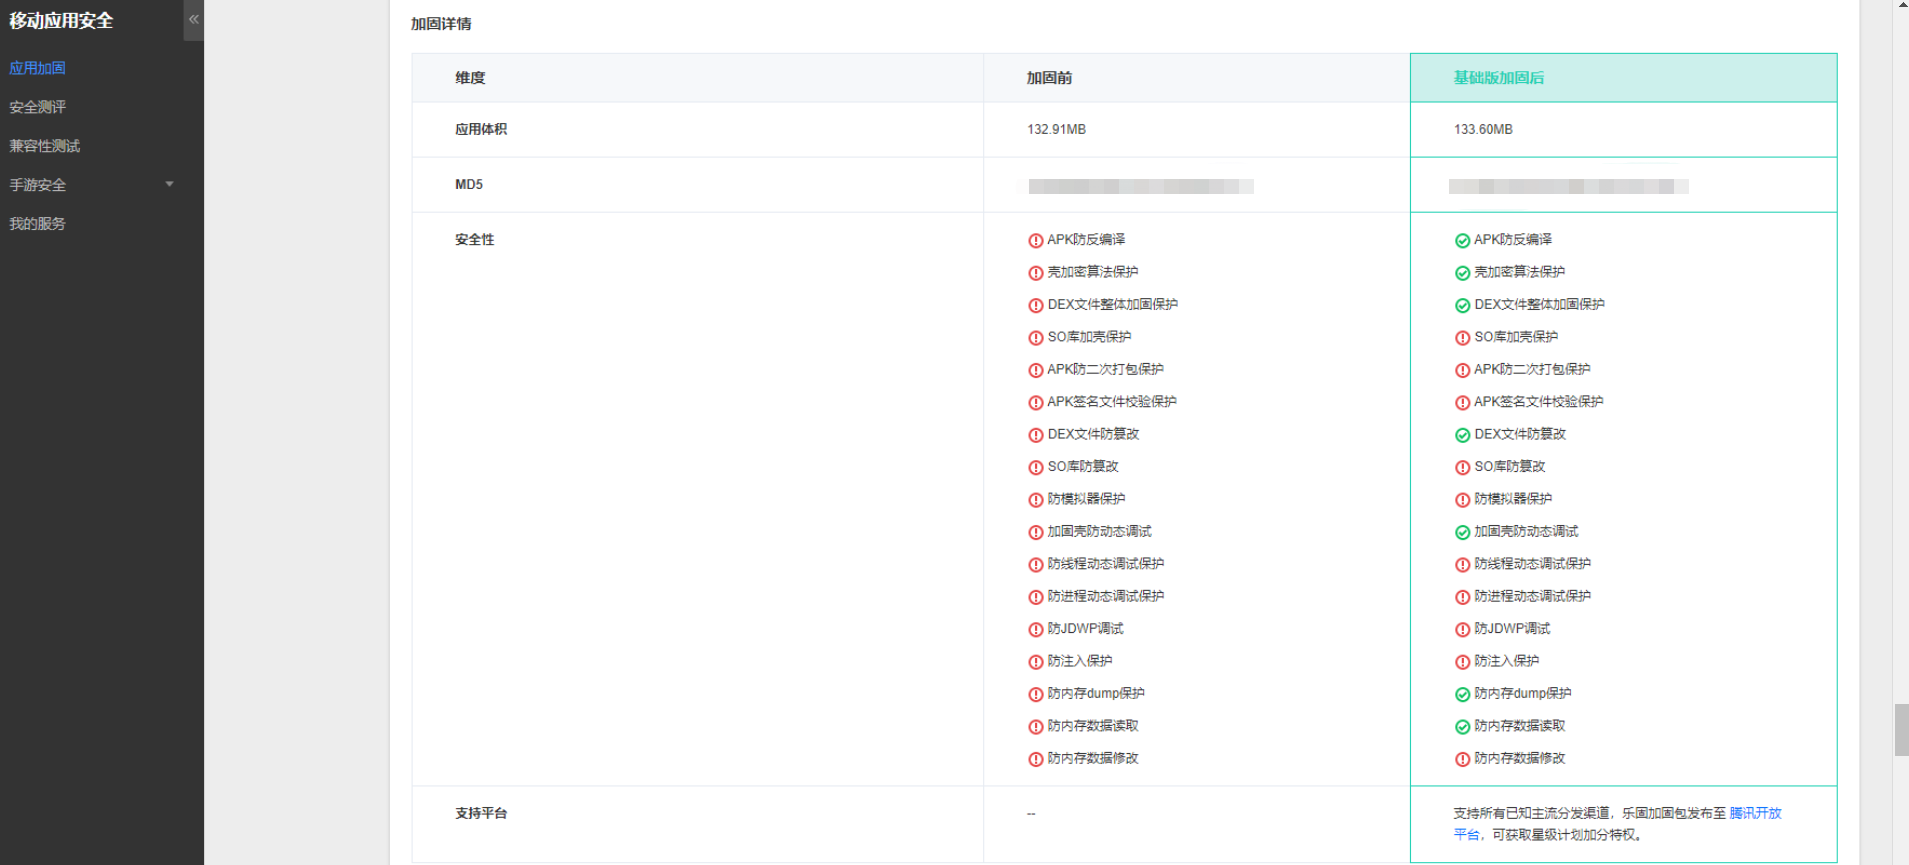
Task: Open 安全测评 in sidebar
Action: pyautogui.click(x=38, y=107)
